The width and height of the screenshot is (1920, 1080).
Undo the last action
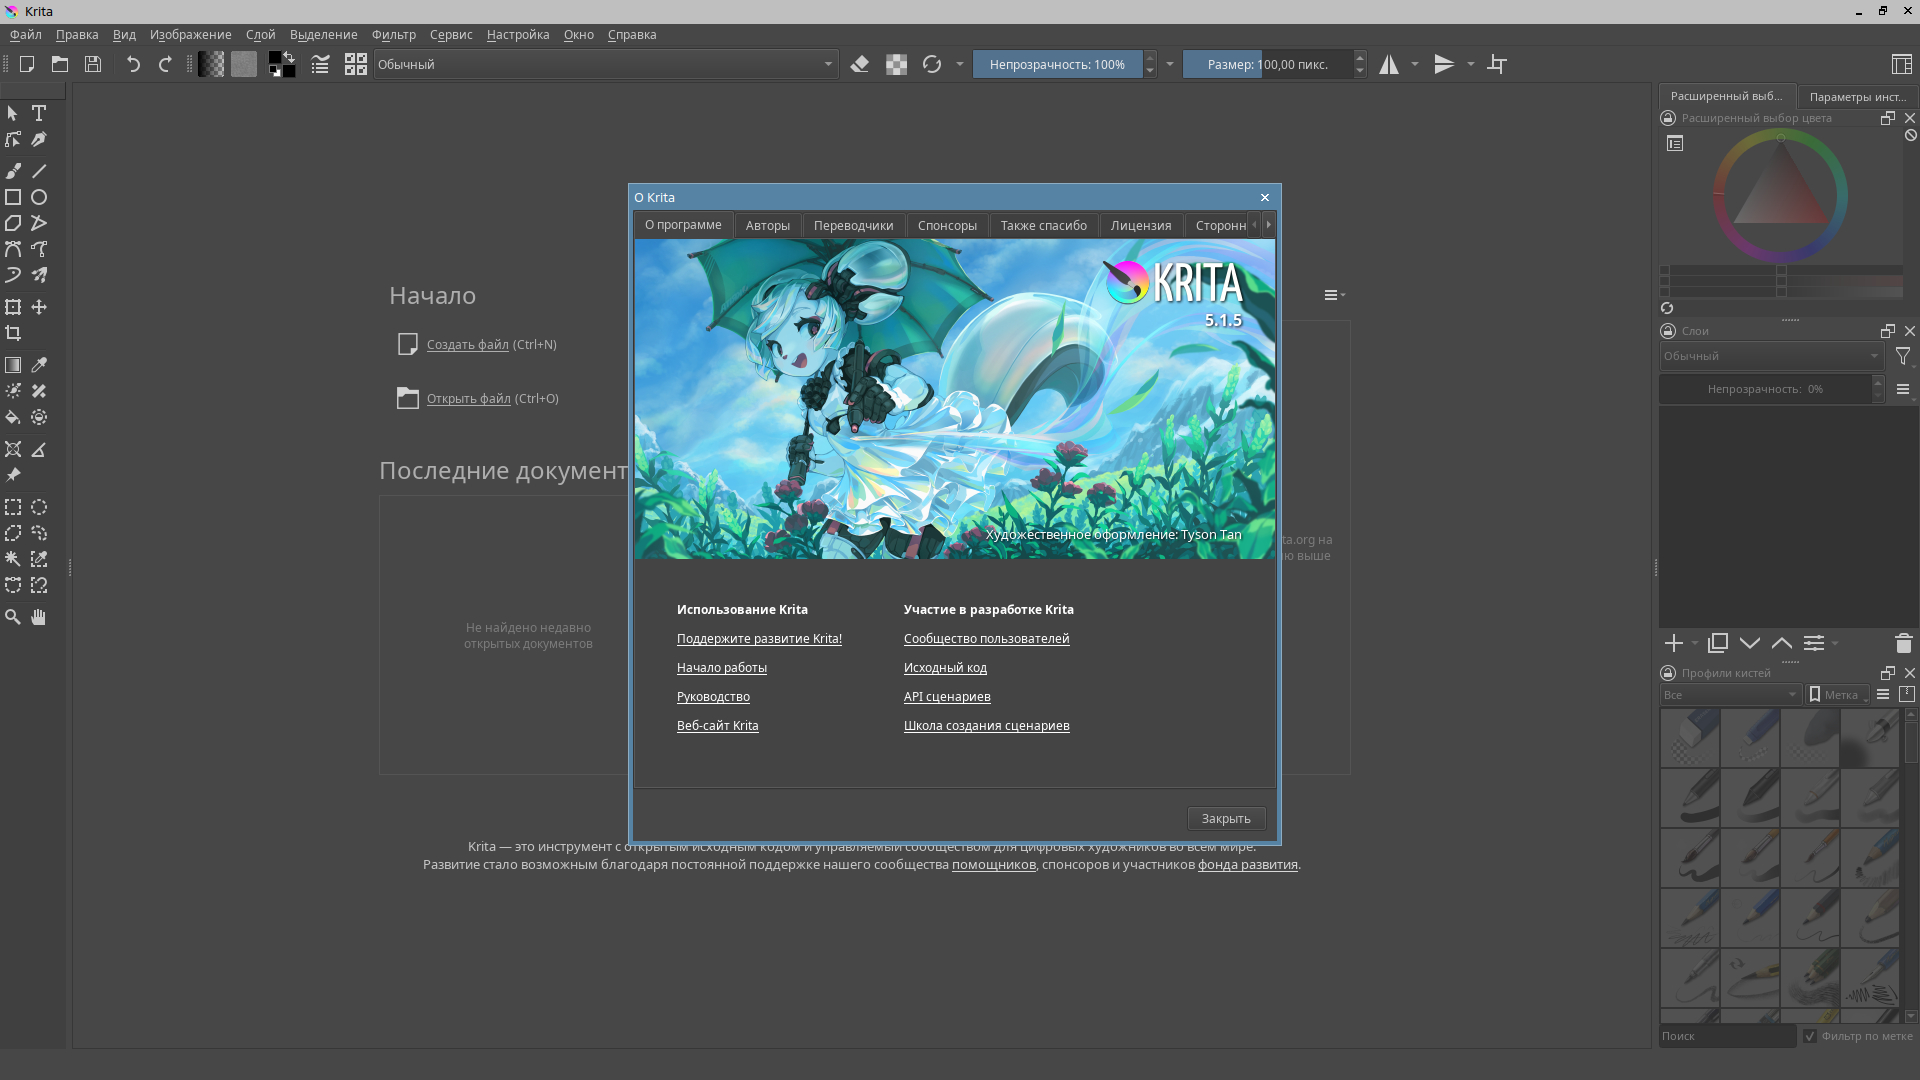tap(133, 64)
